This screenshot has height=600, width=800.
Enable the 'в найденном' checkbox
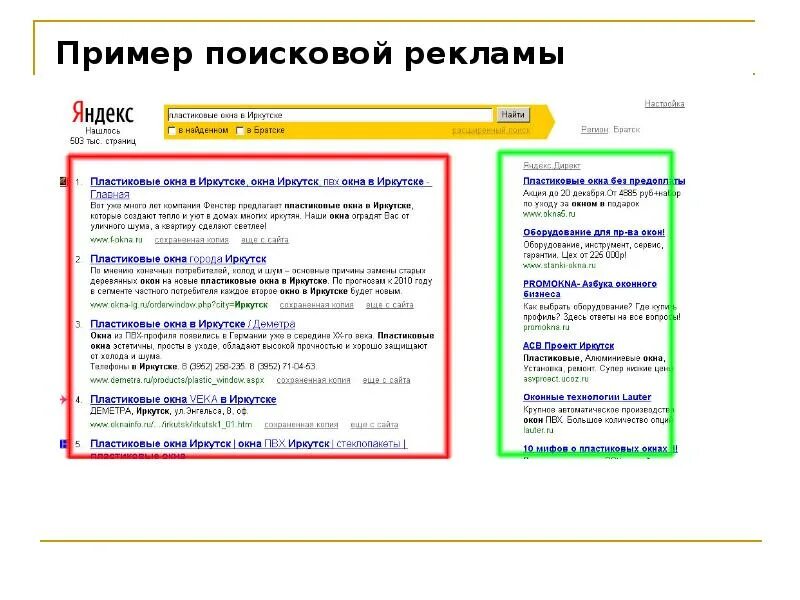pyautogui.click(x=172, y=131)
